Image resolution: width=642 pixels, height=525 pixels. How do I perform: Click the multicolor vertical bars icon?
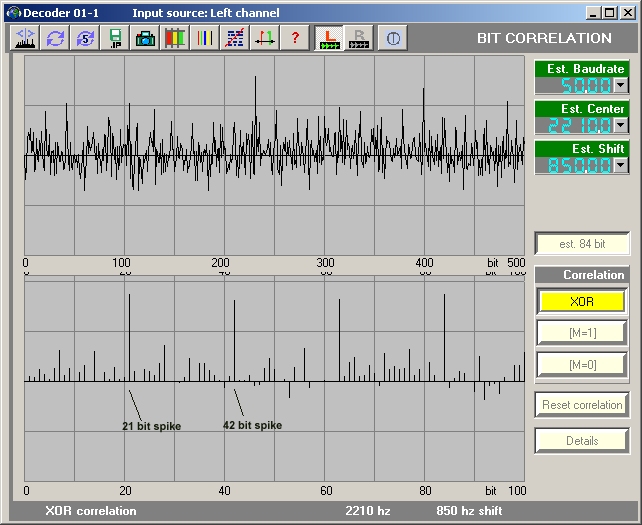pyautogui.click(x=205, y=38)
